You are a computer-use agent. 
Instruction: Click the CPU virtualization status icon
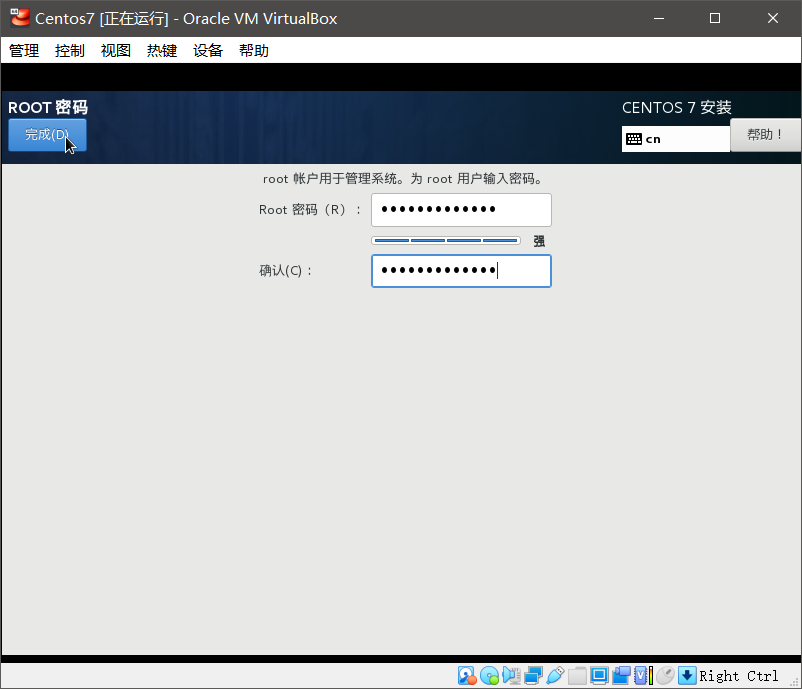click(x=643, y=676)
